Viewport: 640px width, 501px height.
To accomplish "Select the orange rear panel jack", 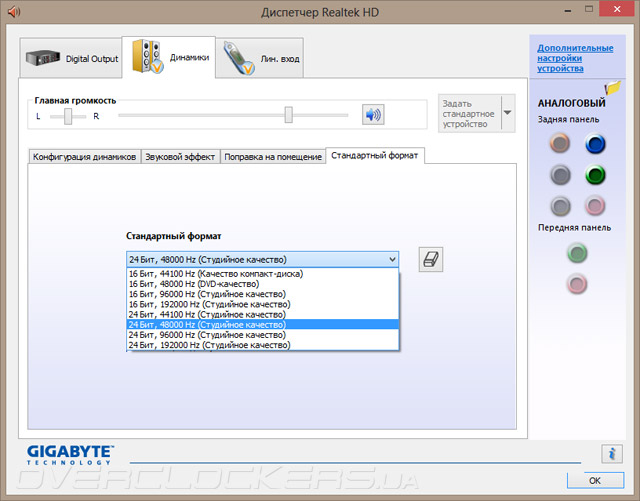I will [560, 143].
